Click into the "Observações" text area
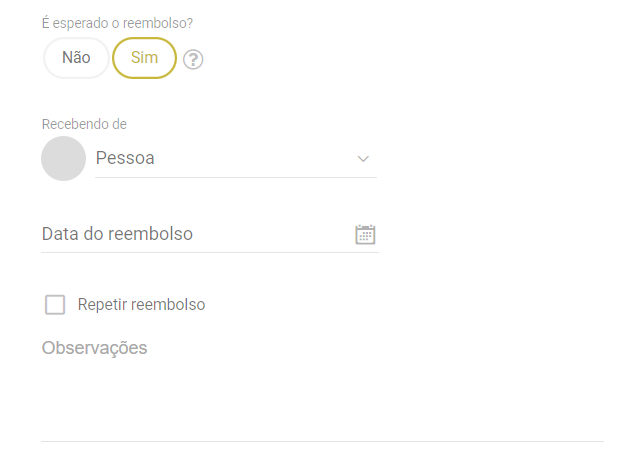This screenshot has height=460, width=639. [x=320, y=390]
